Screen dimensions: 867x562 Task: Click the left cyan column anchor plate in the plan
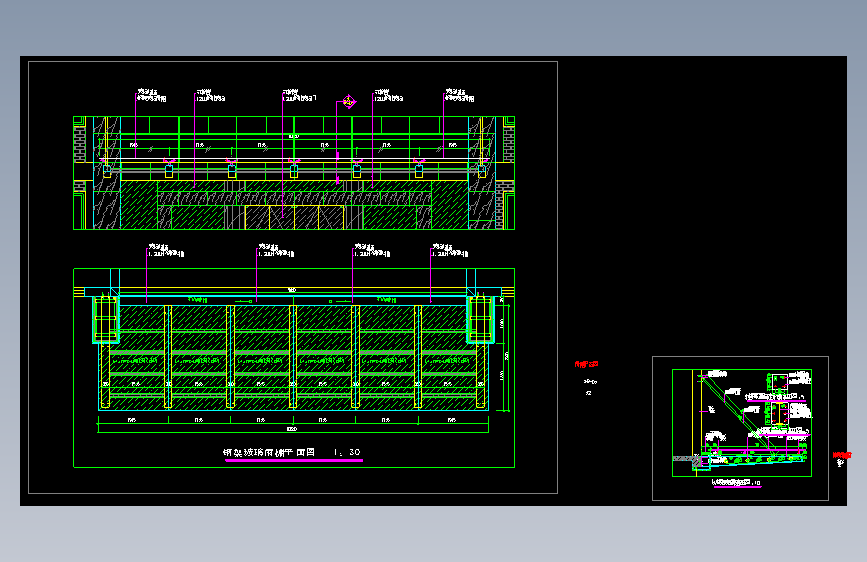click(x=106, y=320)
